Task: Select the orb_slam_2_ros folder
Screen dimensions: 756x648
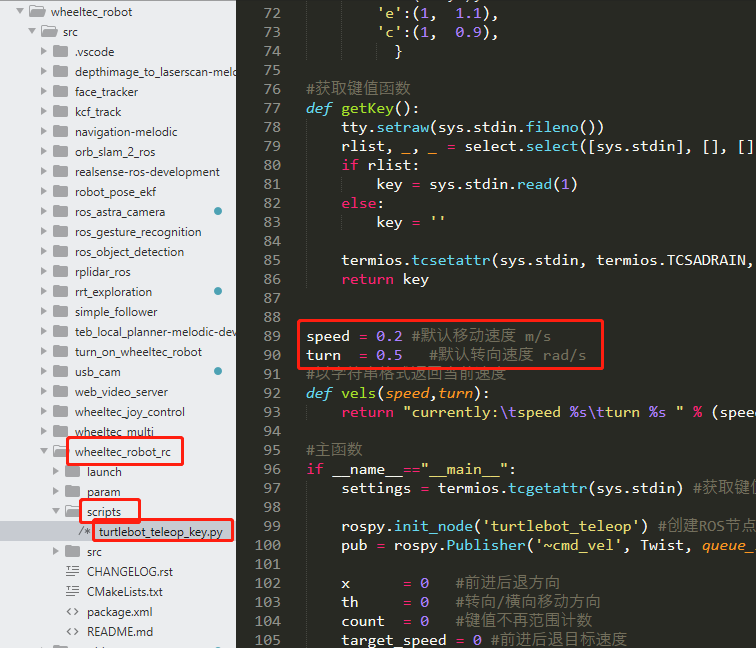Action: pos(115,152)
